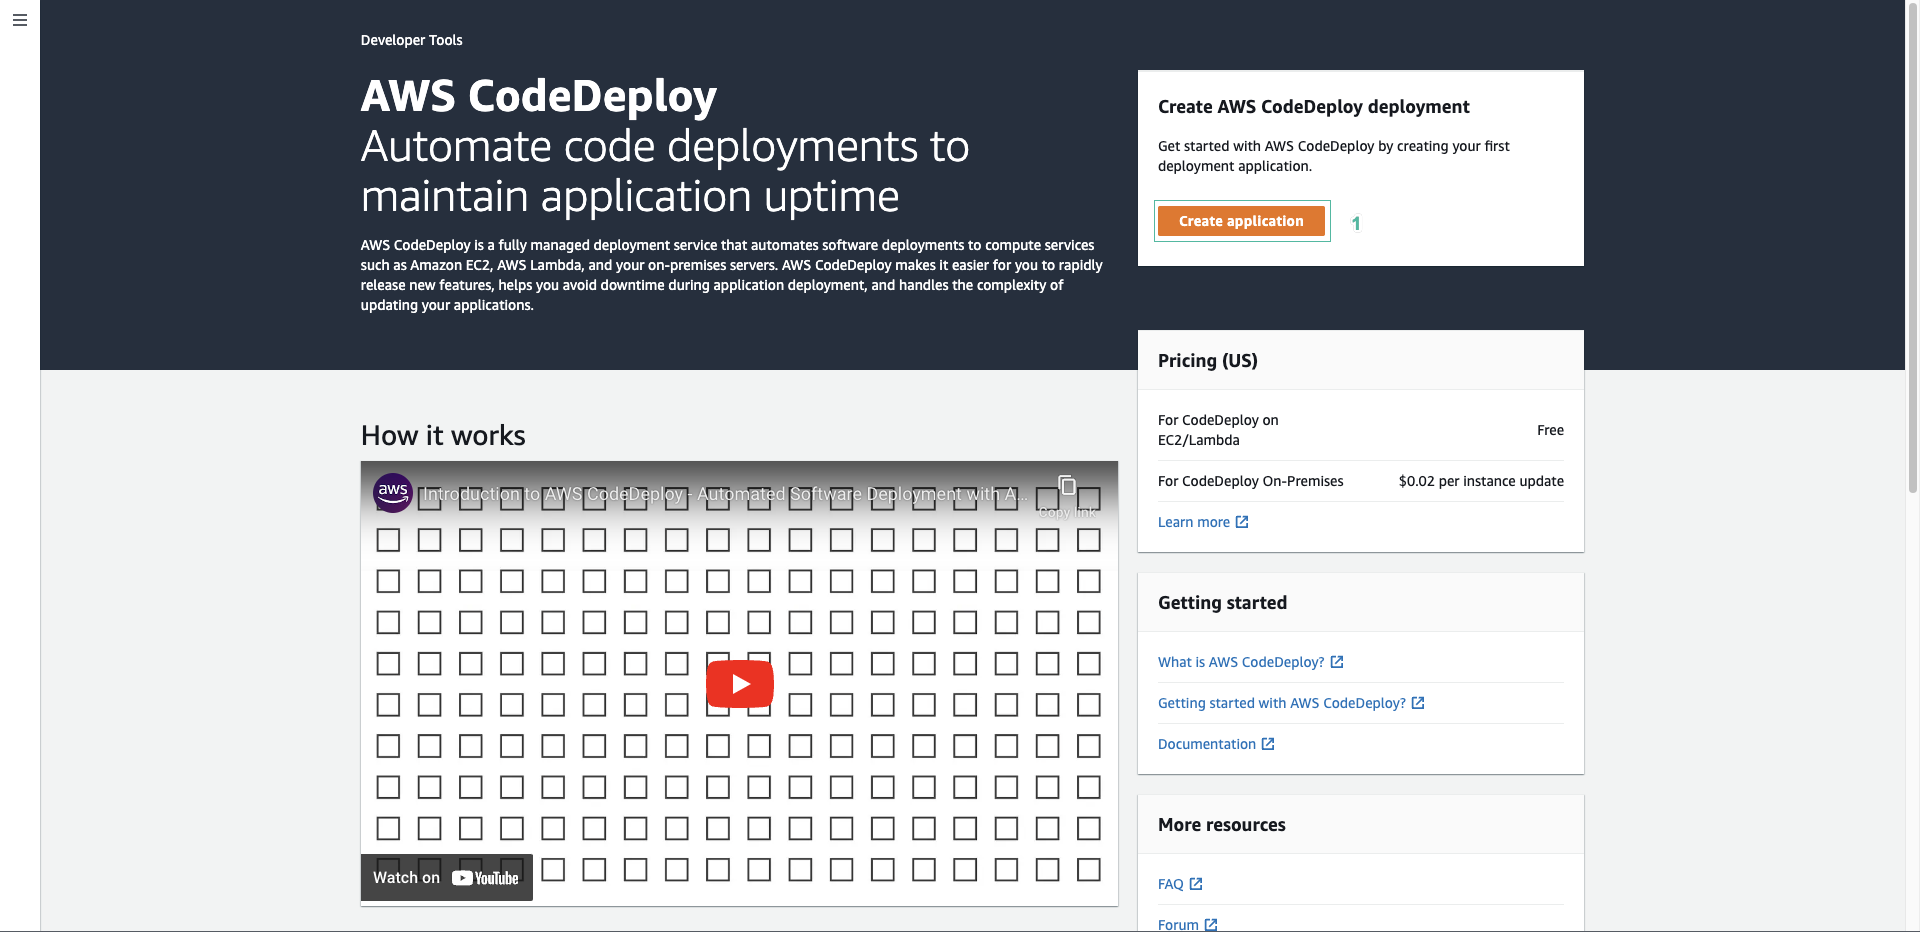This screenshot has height=932, width=1920.
Task: Click external icon beside What is AWS CodeDeploy
Action: [x=1337, y=662]
